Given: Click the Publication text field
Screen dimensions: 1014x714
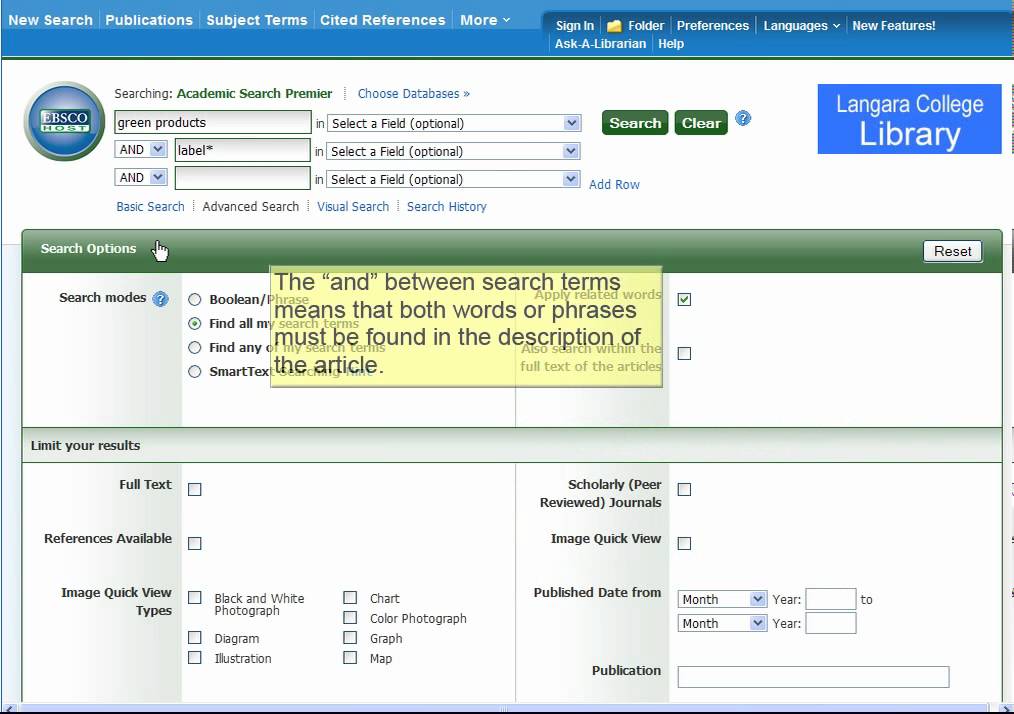Looking at the screenshot, I should point(814,676).
